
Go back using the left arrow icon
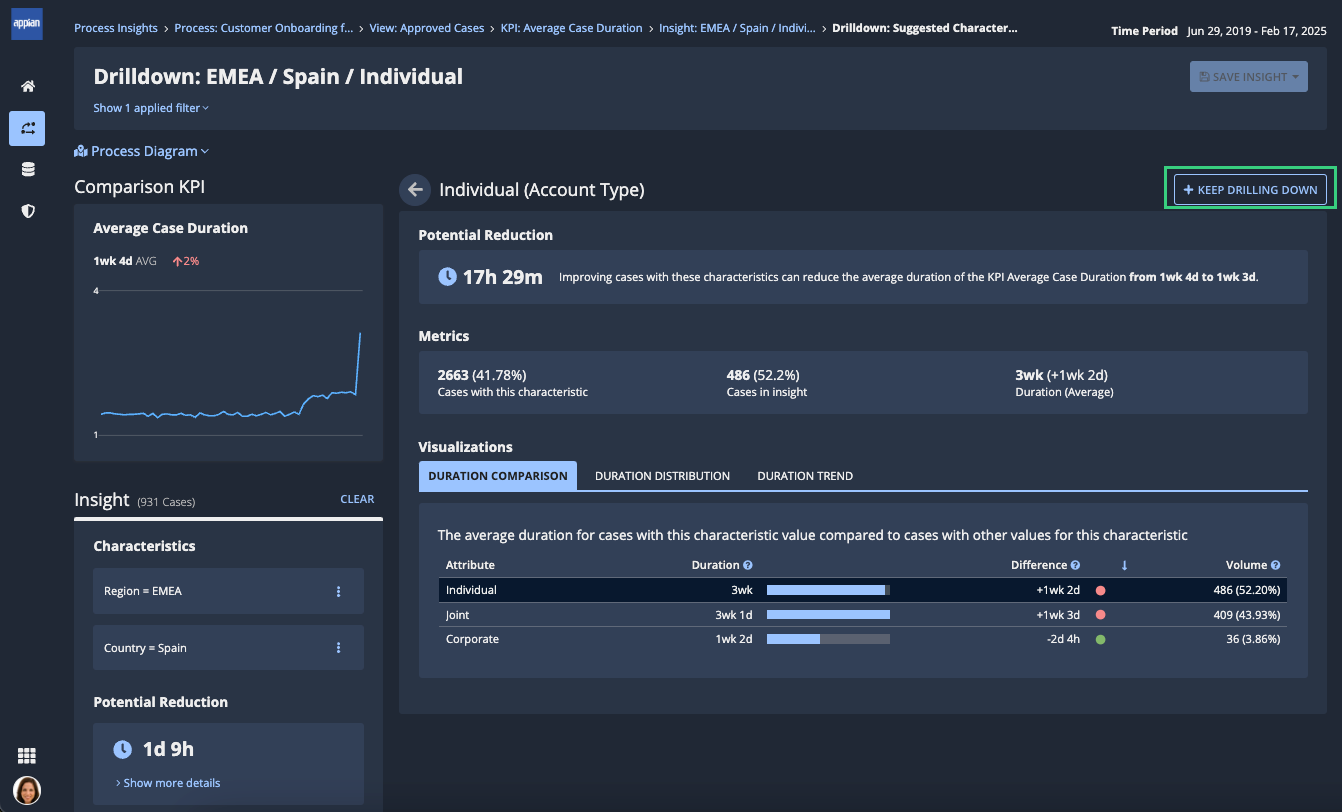coord(414,189)
